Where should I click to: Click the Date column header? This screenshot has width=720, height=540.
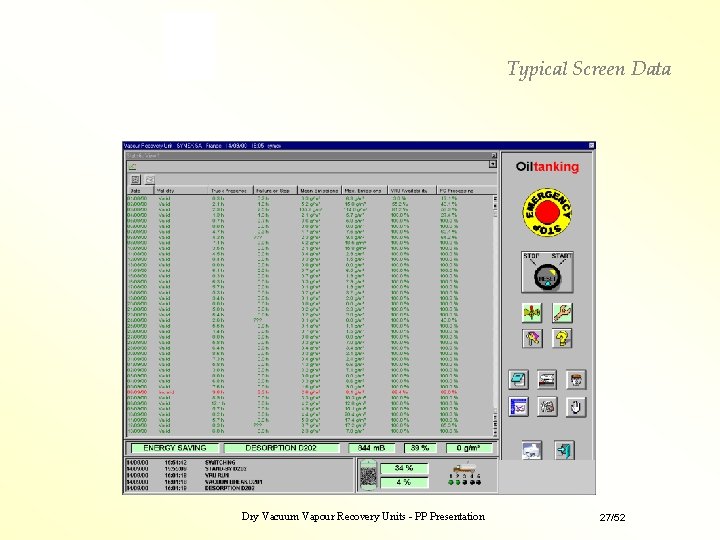coord(141,191)
